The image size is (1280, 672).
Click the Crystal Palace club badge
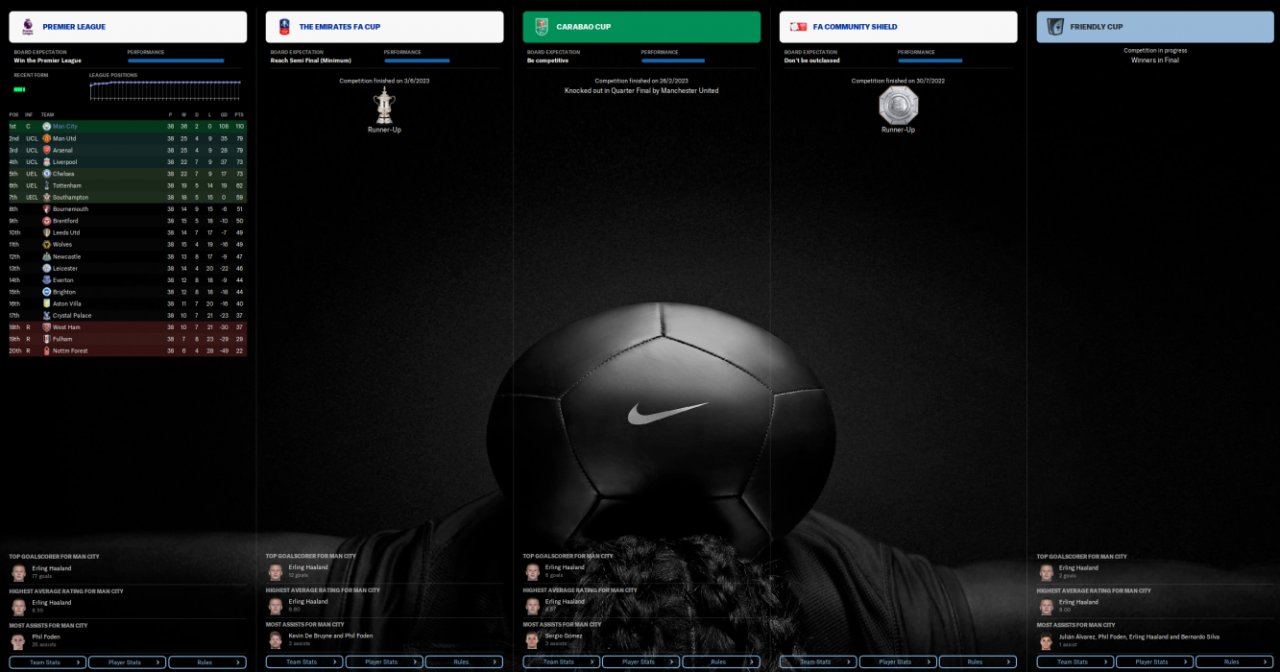pyautogui.click(x=47, y=315)
